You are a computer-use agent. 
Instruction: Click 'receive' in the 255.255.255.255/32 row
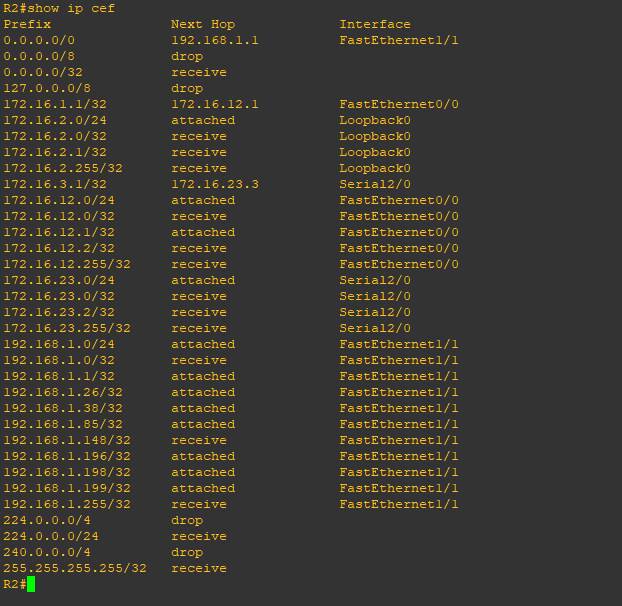pos(199,568)
